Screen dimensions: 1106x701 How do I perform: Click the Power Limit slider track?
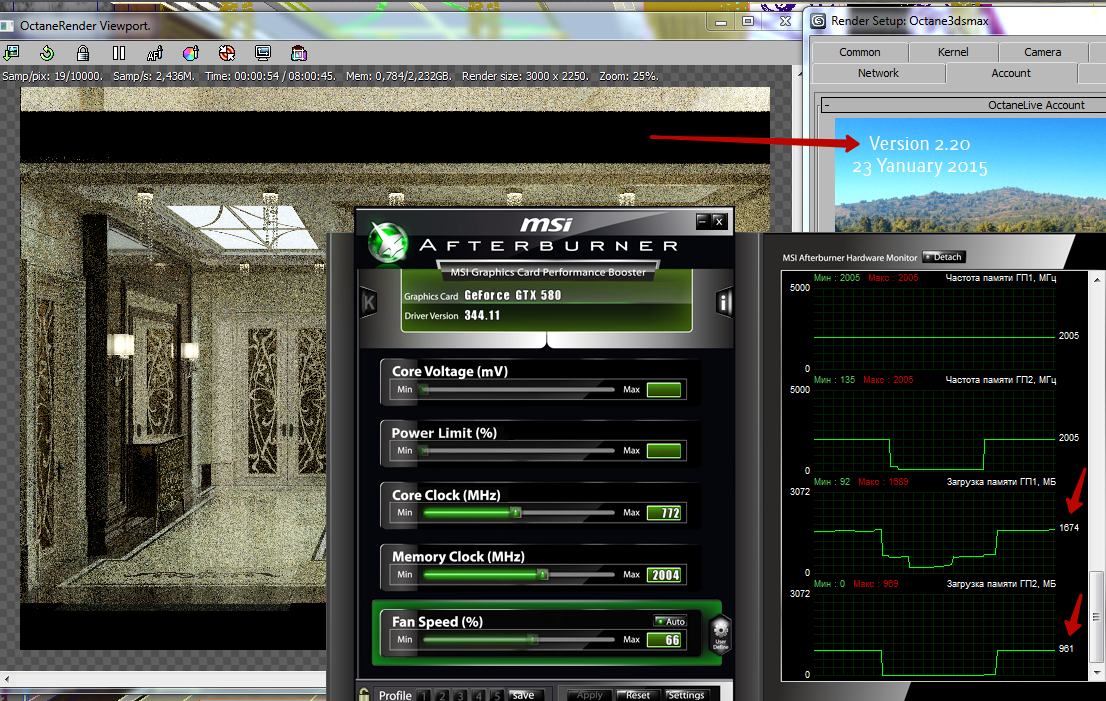click(x=518, y=451)
